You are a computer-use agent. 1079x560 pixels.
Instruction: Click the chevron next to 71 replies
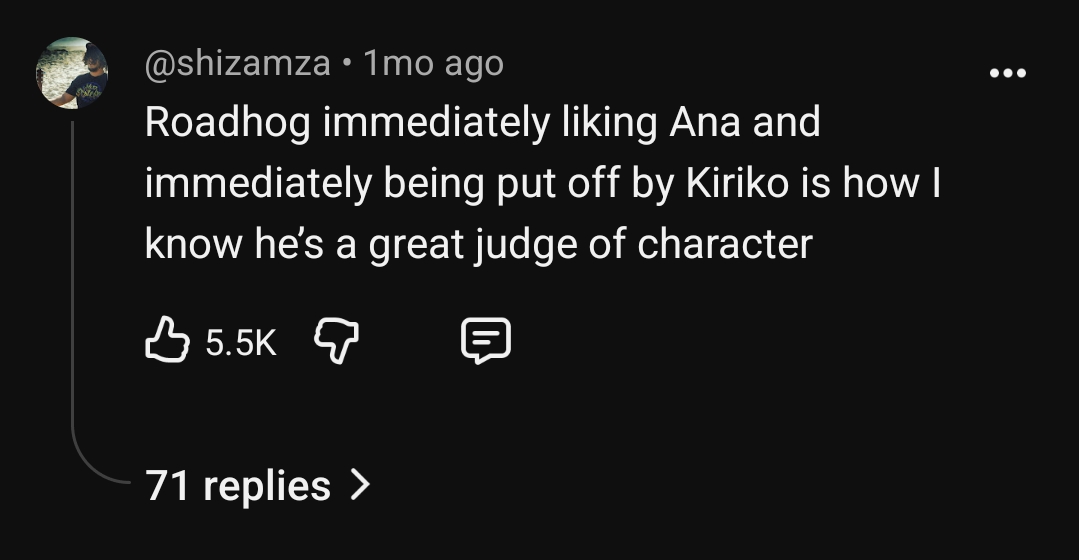click(360, 485)
